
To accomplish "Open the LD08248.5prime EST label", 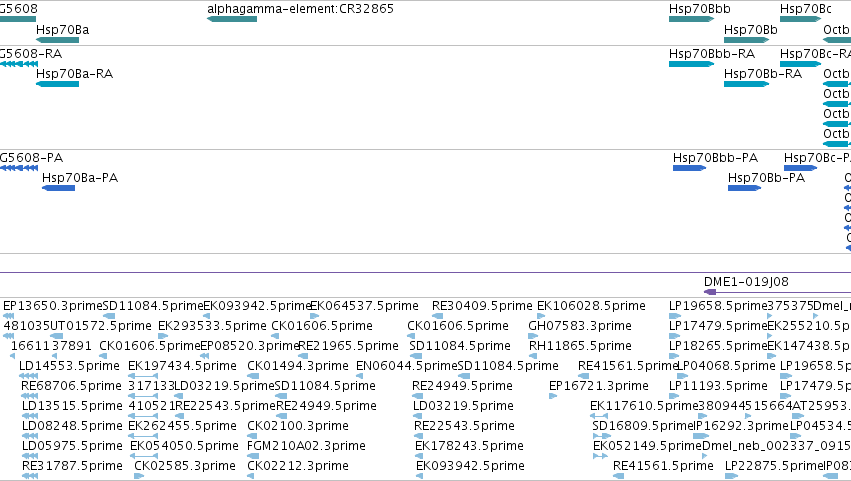I will click(72, 427).
